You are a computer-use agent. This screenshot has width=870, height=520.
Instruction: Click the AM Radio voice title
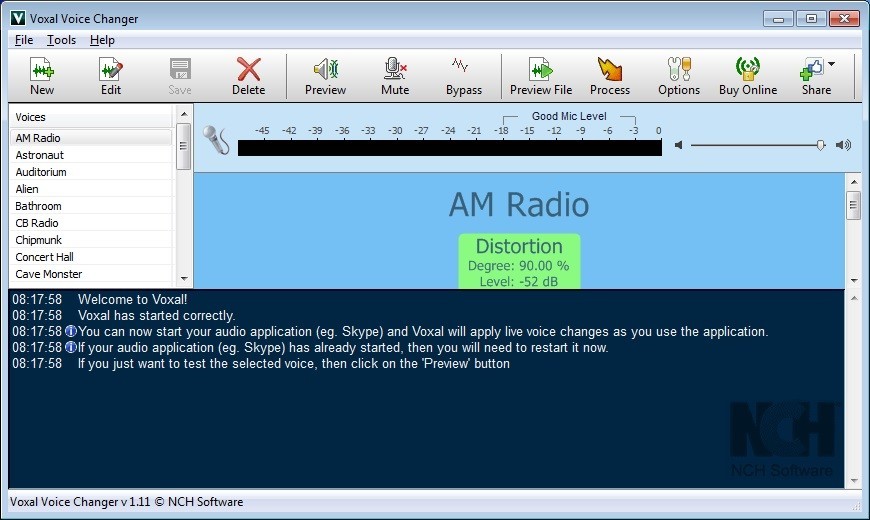tap(519, 204)
